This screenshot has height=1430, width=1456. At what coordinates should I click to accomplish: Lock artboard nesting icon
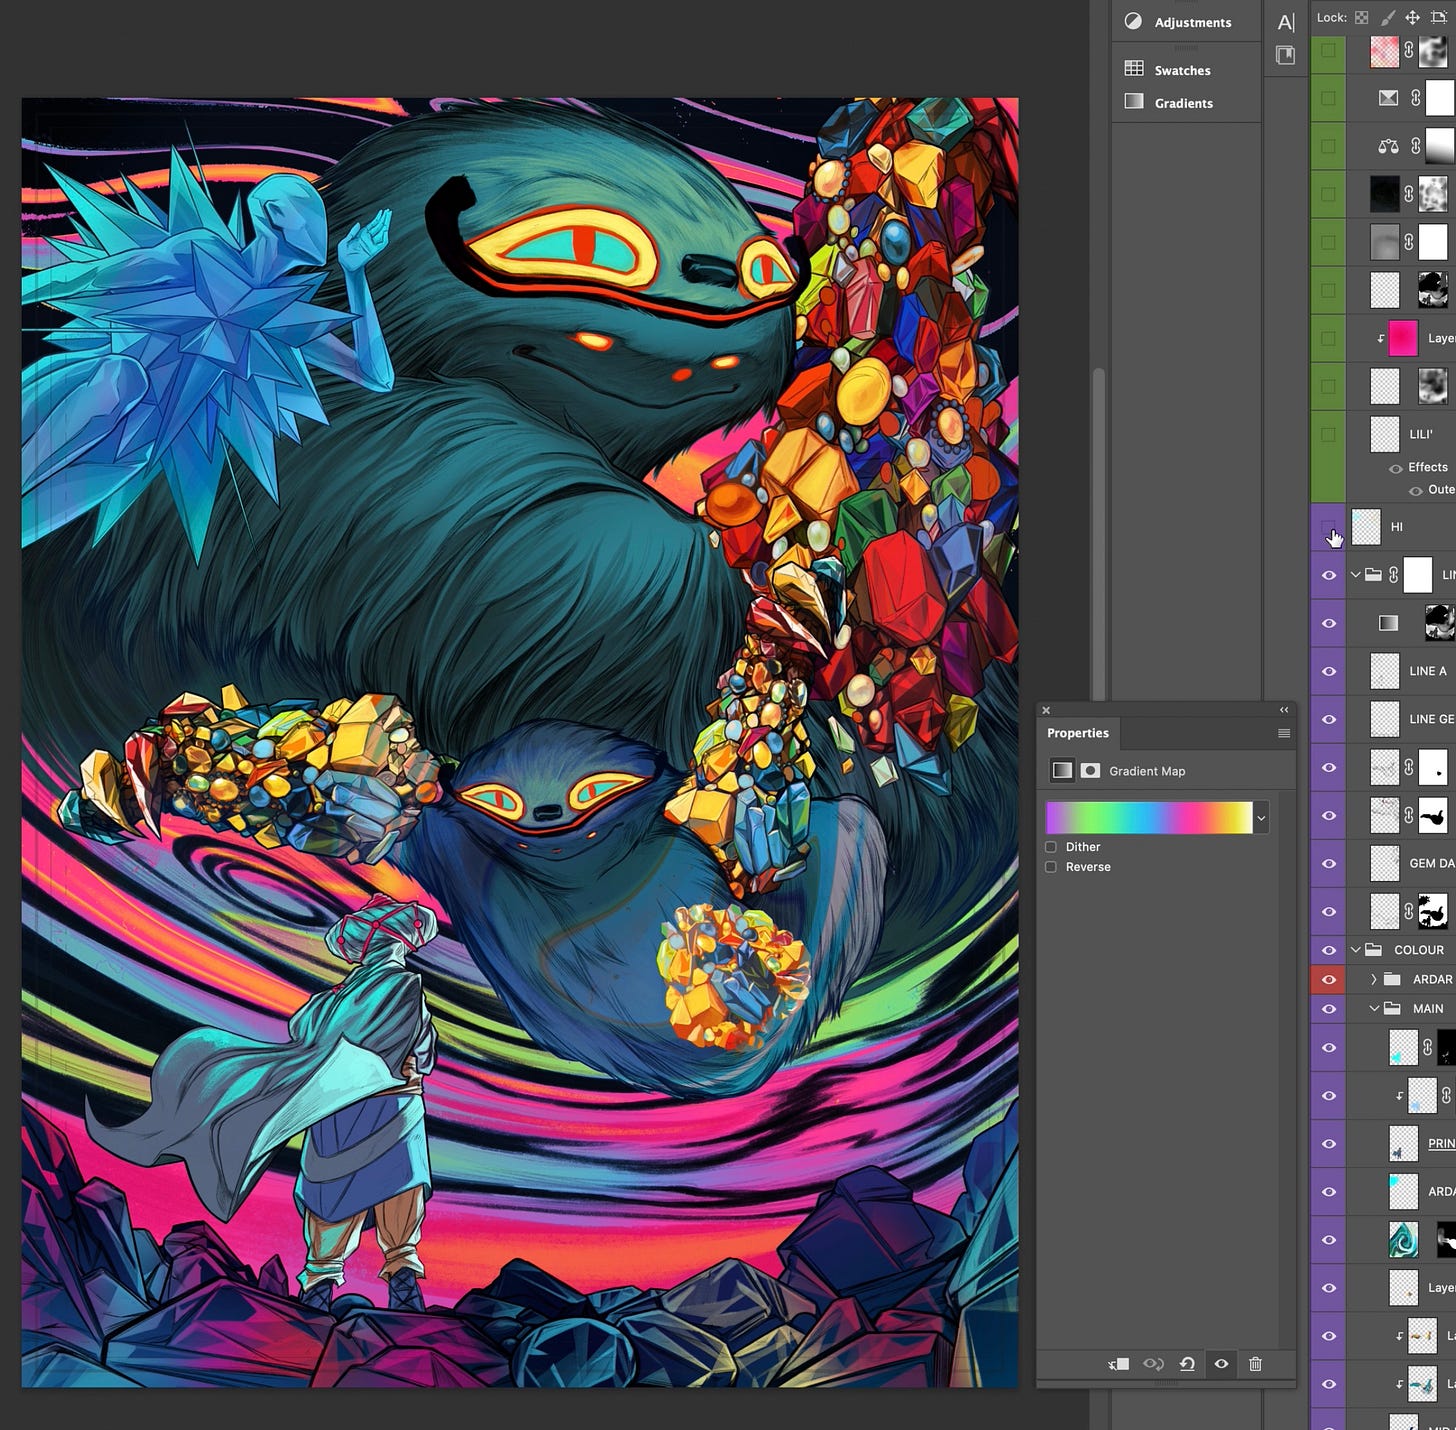coord(1439,17)
